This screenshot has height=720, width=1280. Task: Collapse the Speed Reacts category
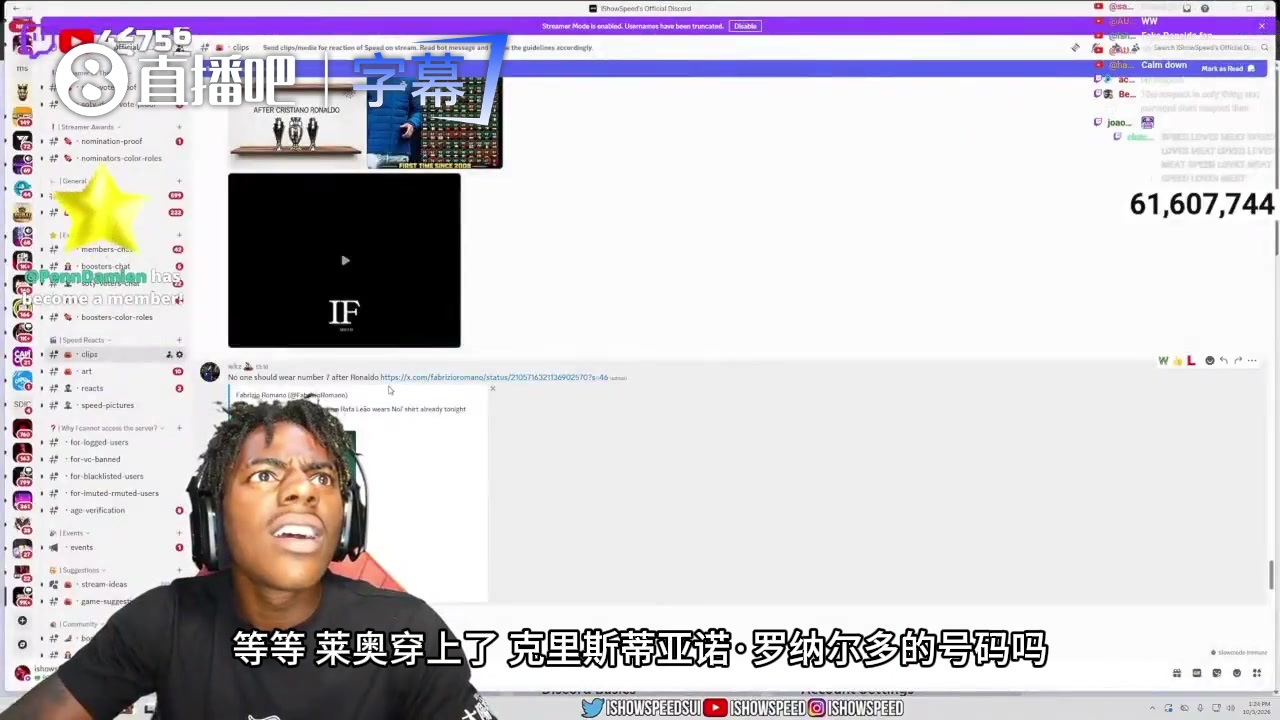[x=83, y=340]
